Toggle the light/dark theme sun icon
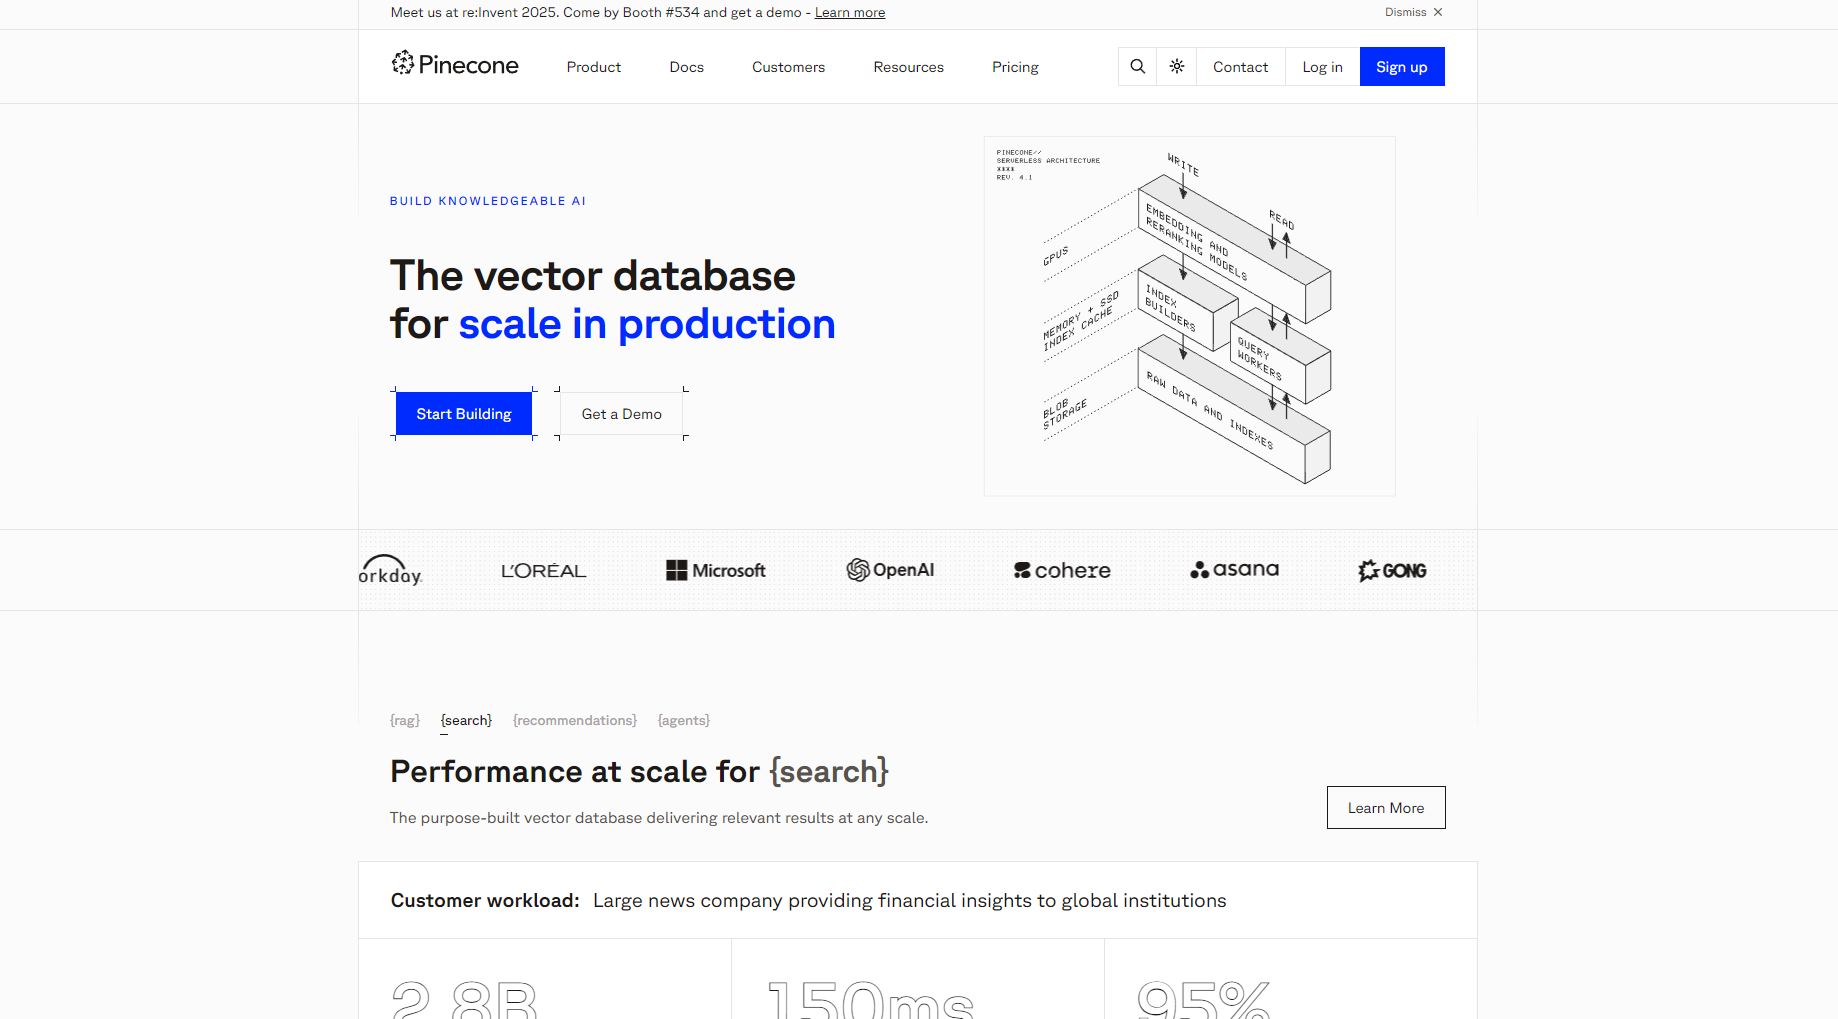Viewport: 1838px width, 1019px height. click(1177, 67)
